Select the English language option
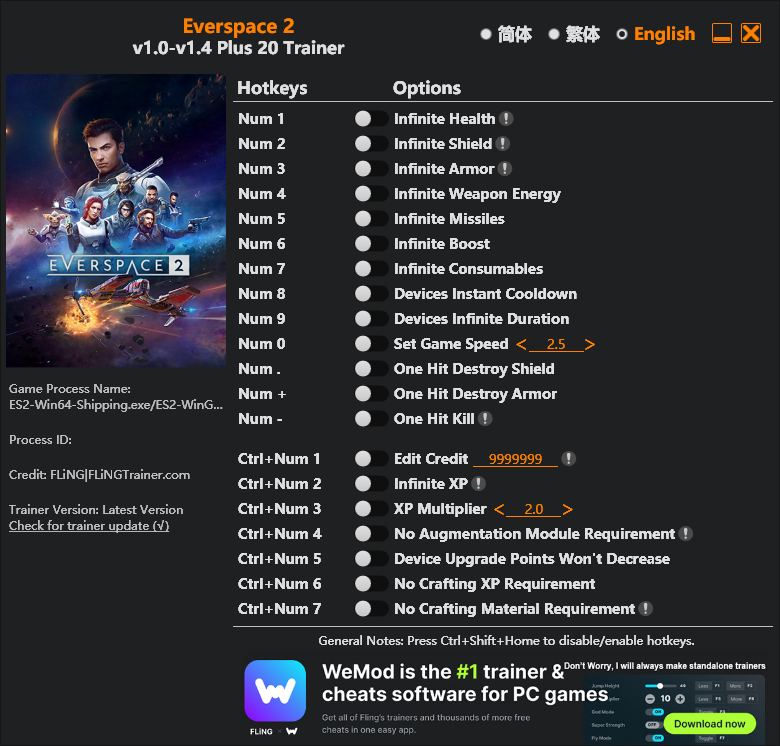Screen dimensions: 780x746 [656, 34]
